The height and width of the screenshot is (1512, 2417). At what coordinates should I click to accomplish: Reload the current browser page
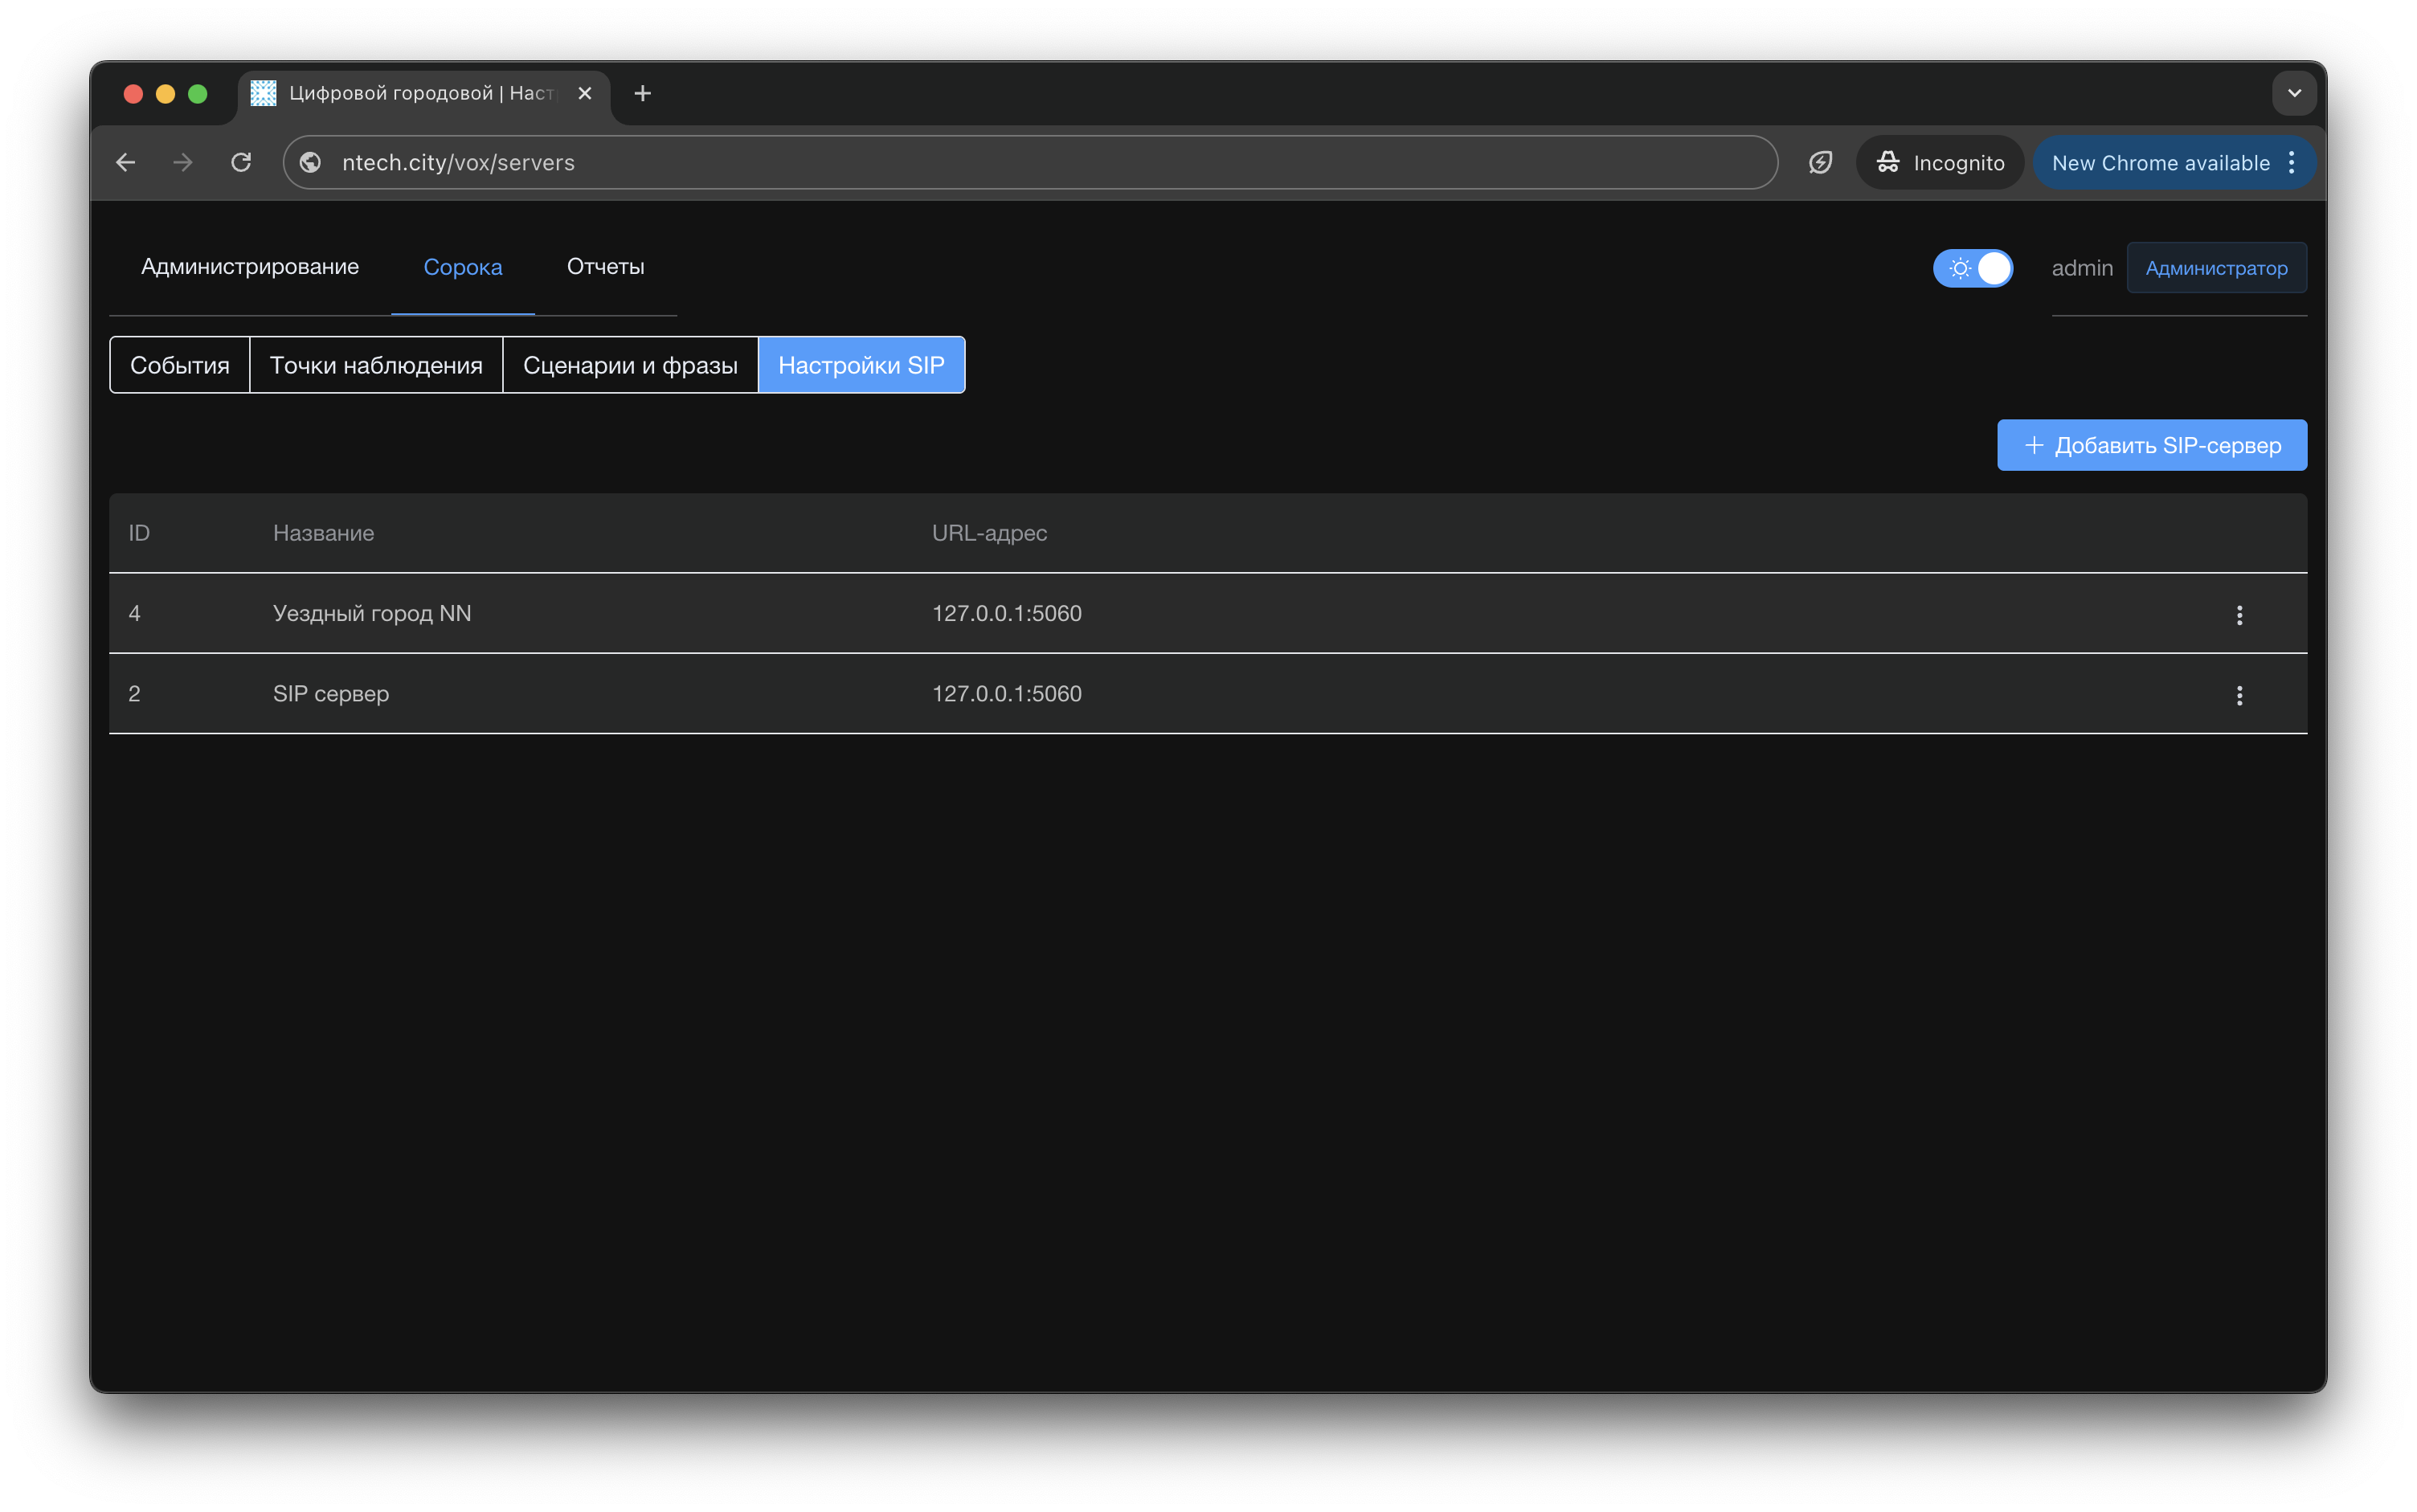[x=241, y=162]
